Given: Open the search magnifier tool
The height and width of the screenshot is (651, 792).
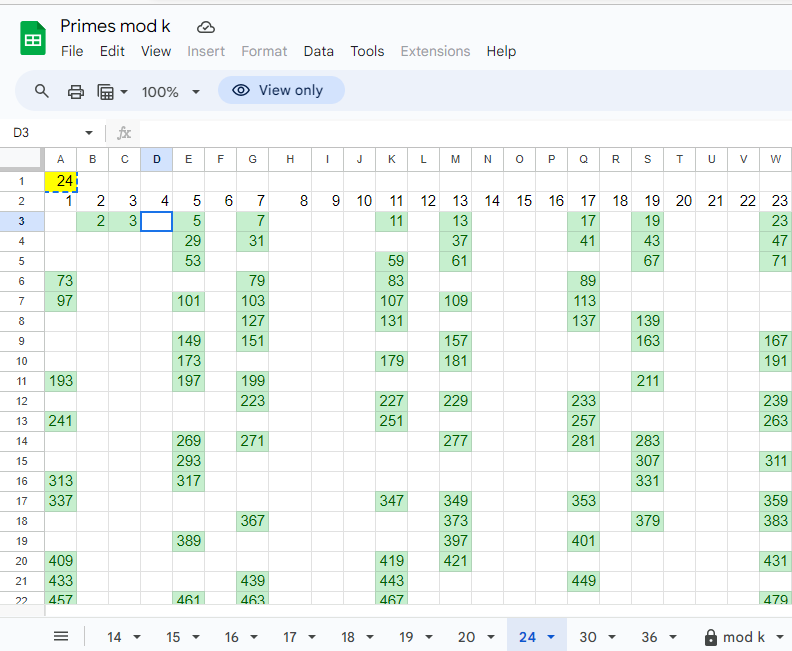Looking at the screenshot, I should click(41, 91).
